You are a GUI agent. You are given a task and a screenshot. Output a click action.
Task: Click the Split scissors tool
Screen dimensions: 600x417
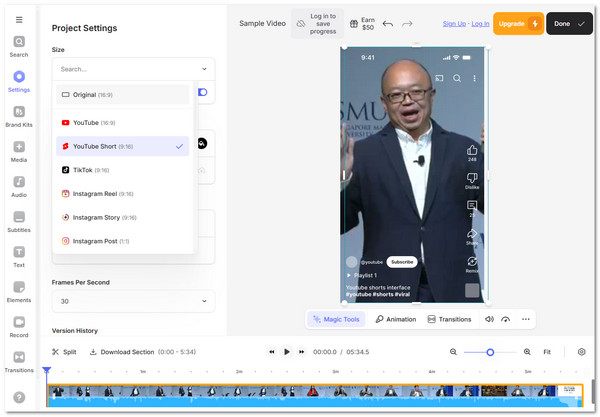[64, 352]
